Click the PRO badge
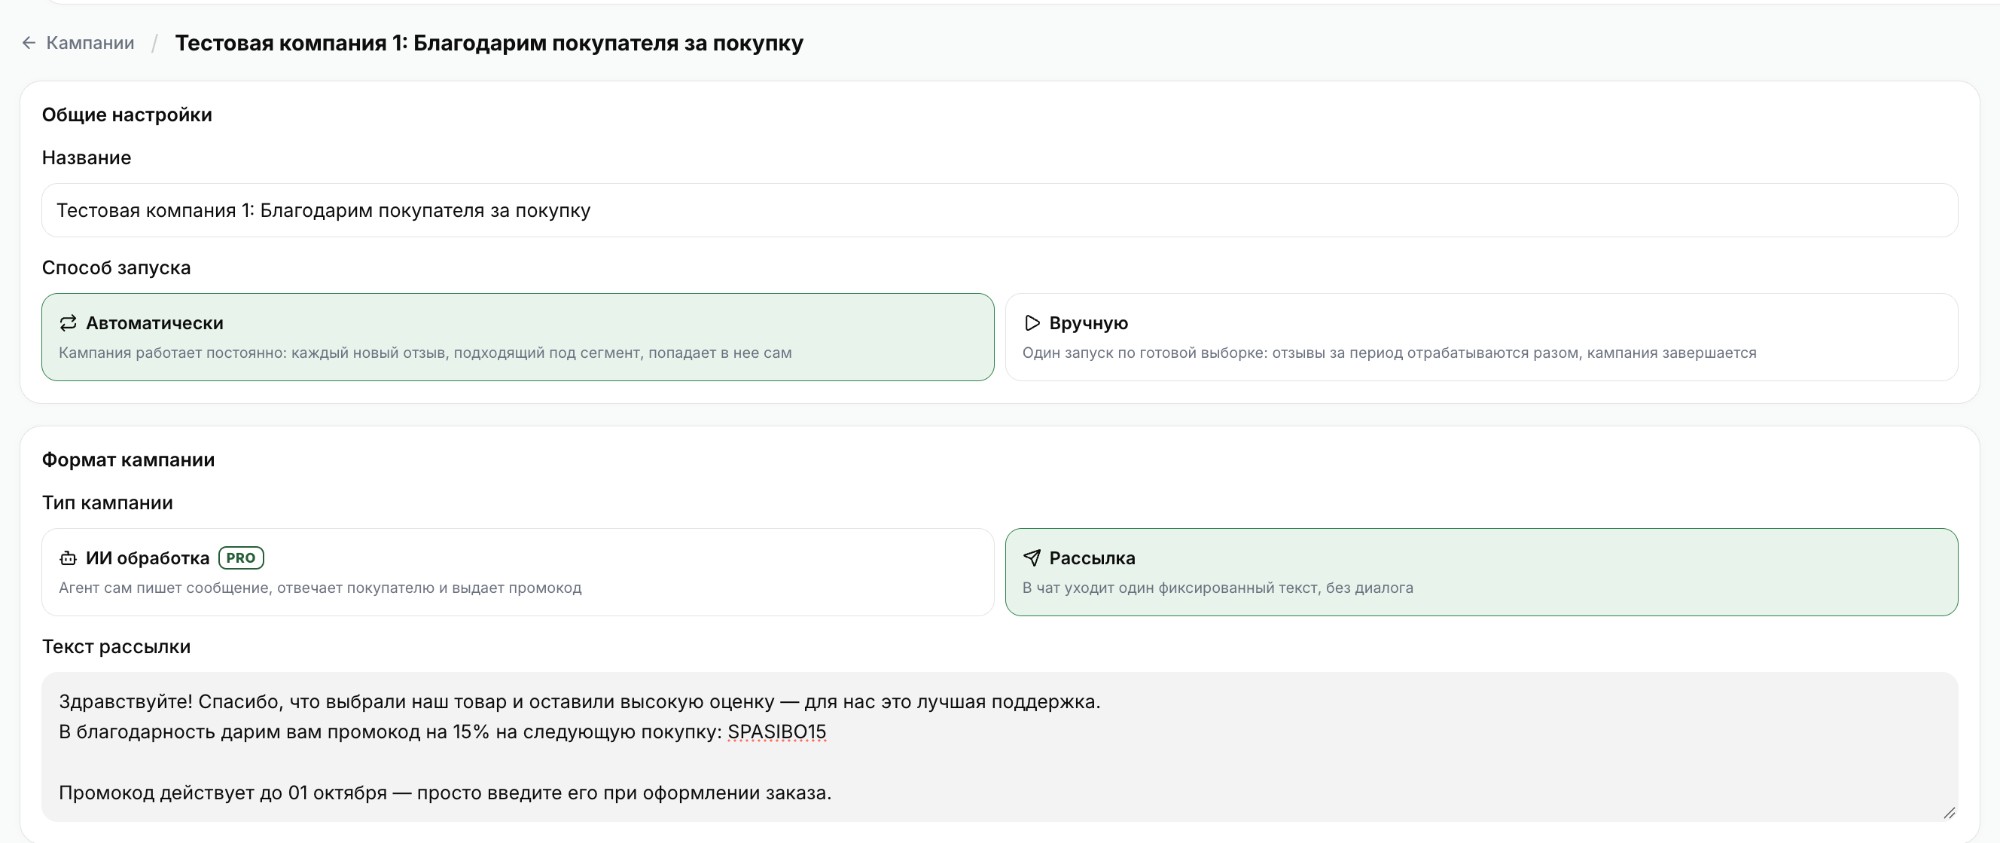Viewport: 2000px width, 843px height. (241, 558)
